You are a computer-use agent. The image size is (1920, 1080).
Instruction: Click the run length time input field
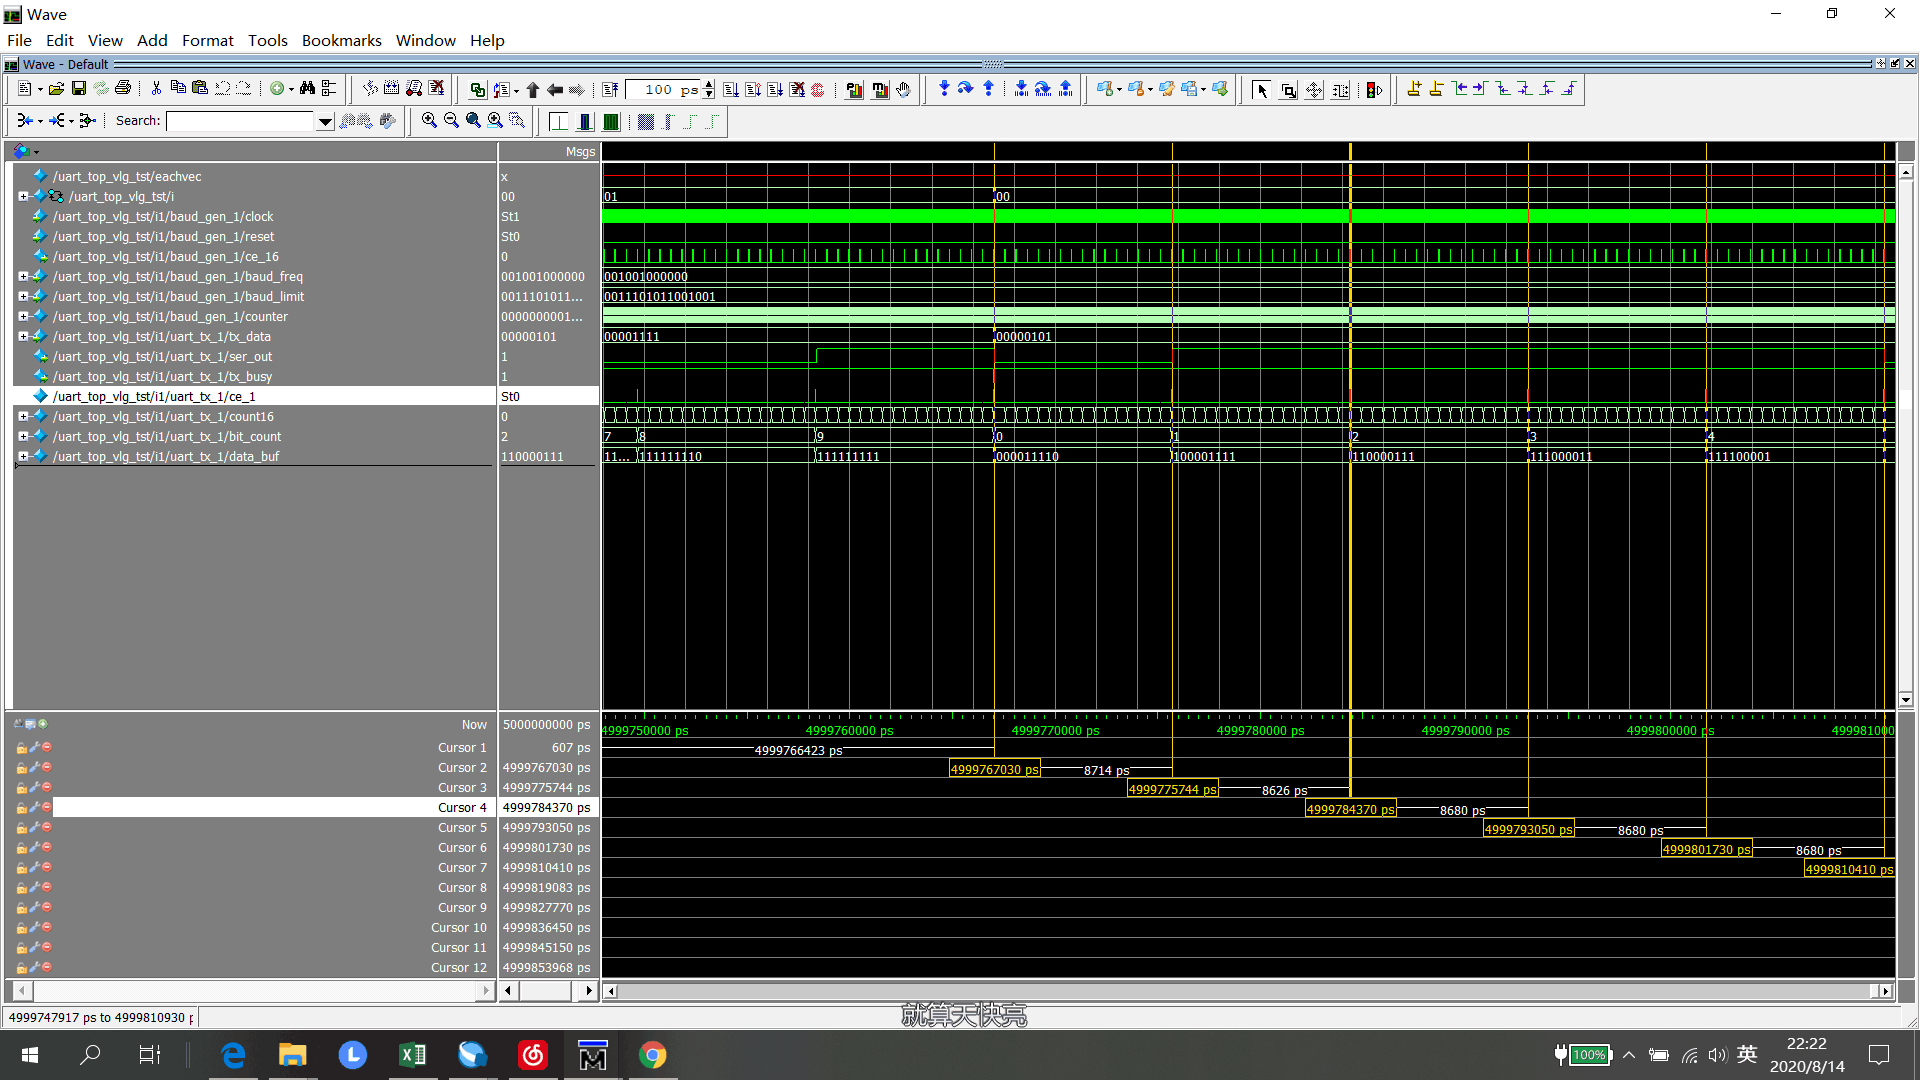(660, 90)
